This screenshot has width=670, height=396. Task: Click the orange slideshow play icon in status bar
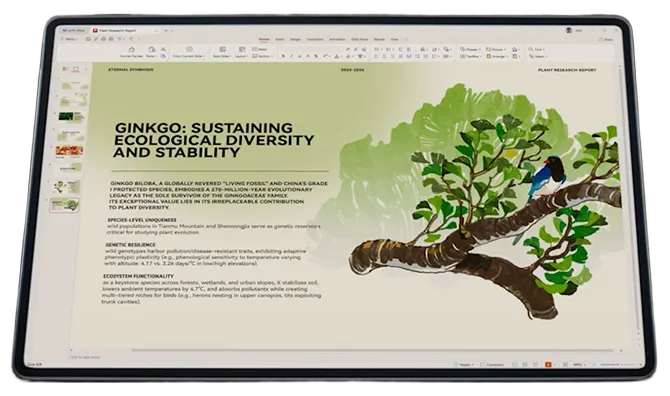pos(548,365)
